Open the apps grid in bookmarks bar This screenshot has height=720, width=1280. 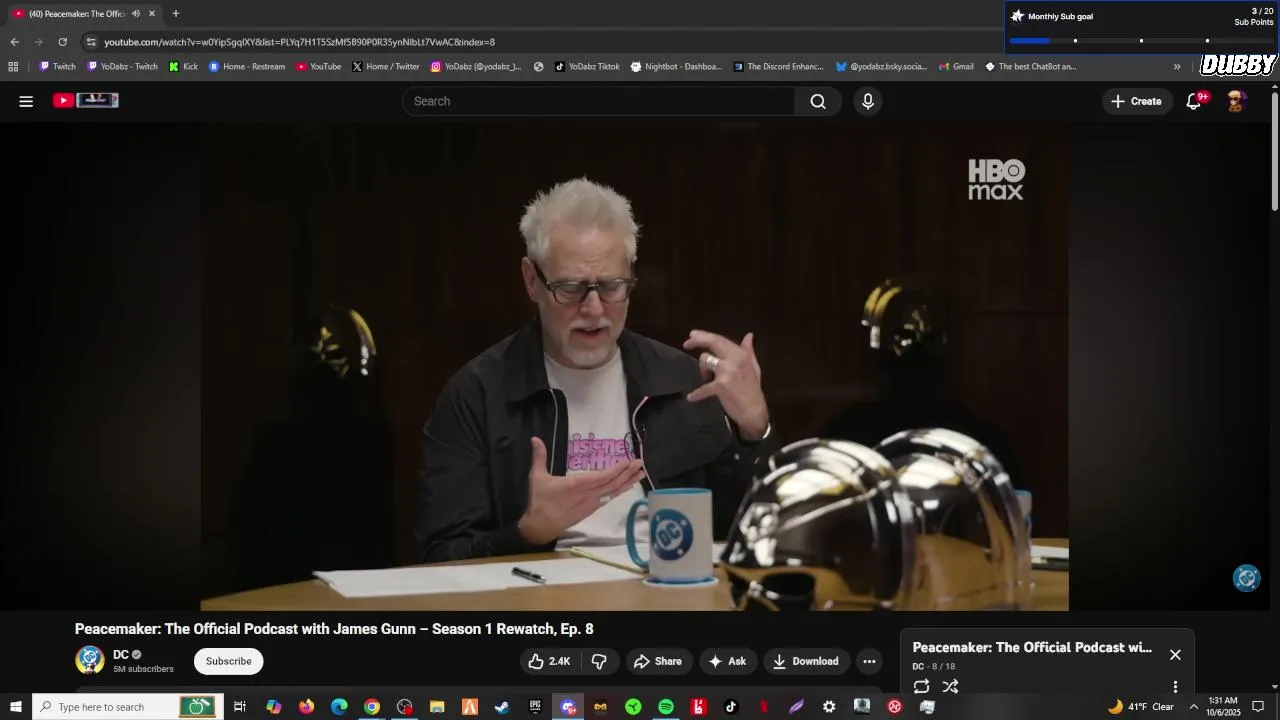point(13,67)
